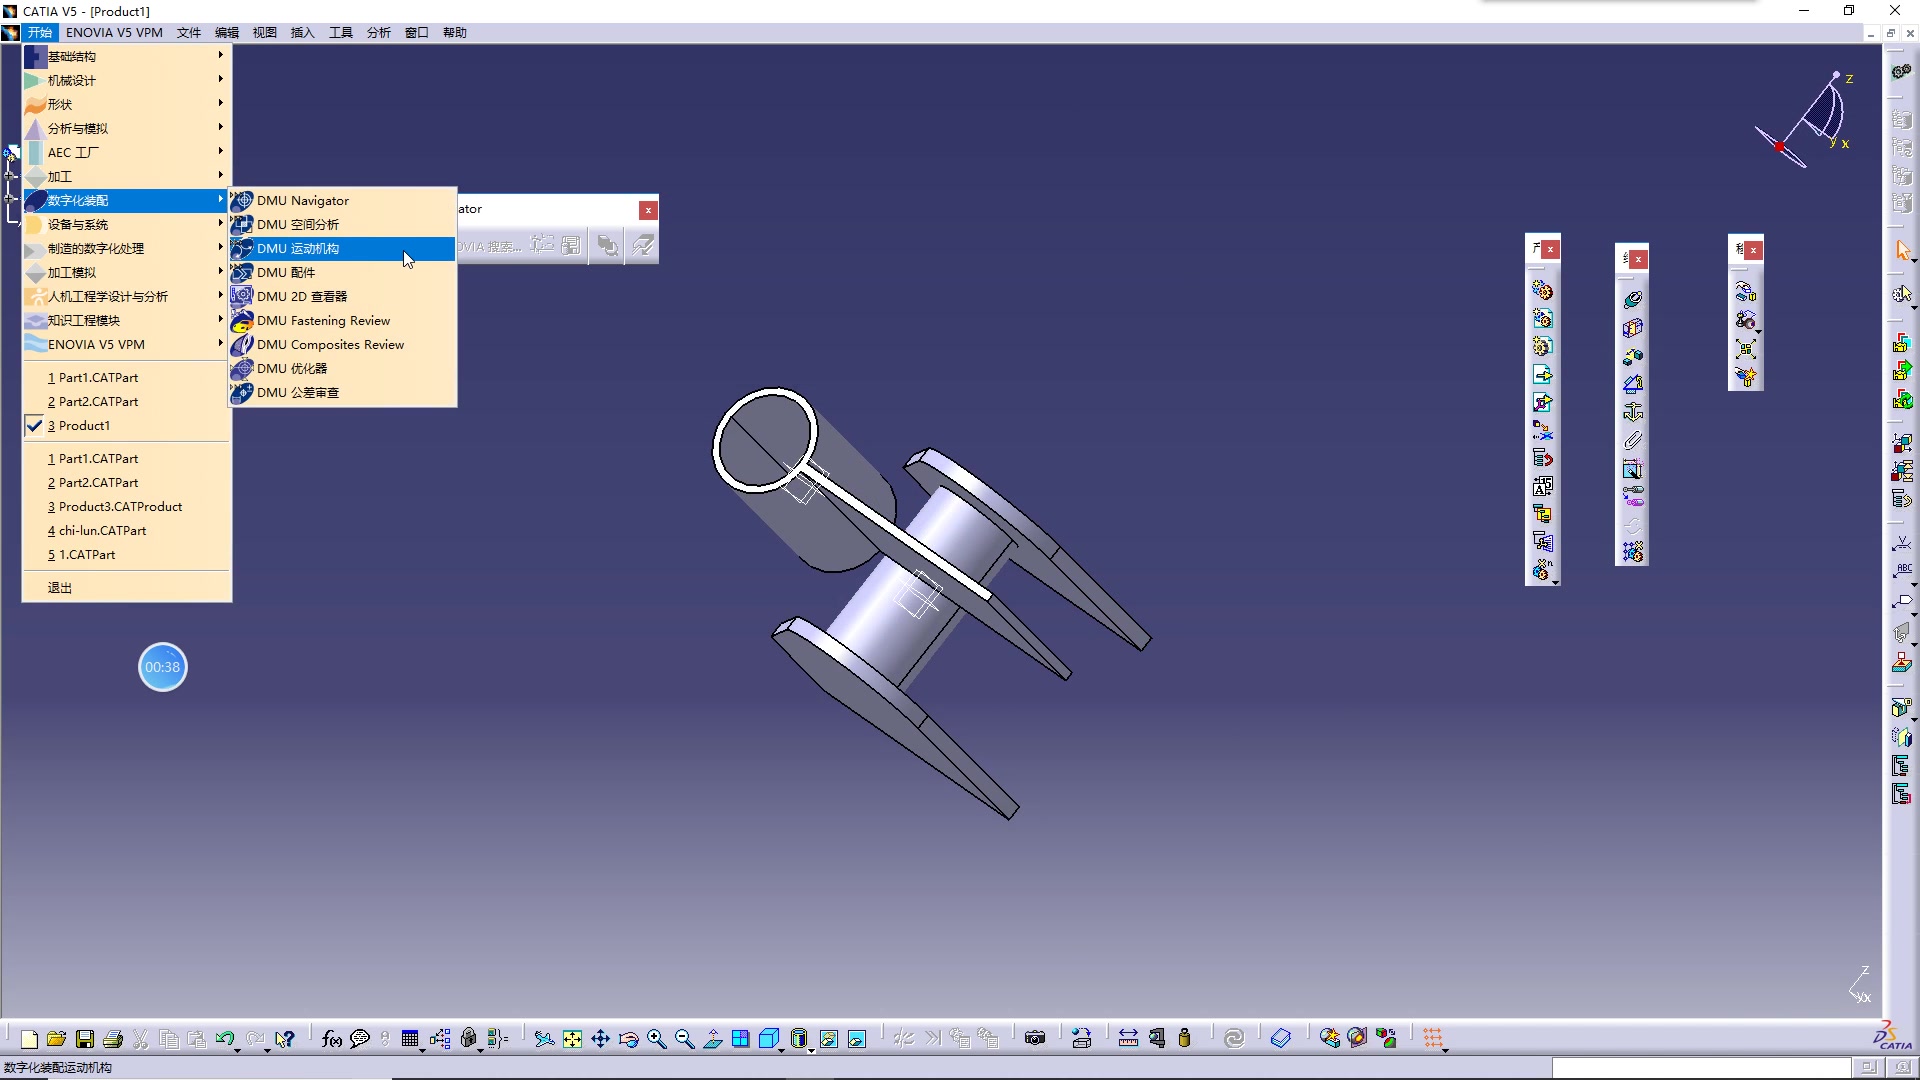Click 退出 to exit CATIA
Screen dimensions: 1920x1080
(x=60, y=588)
